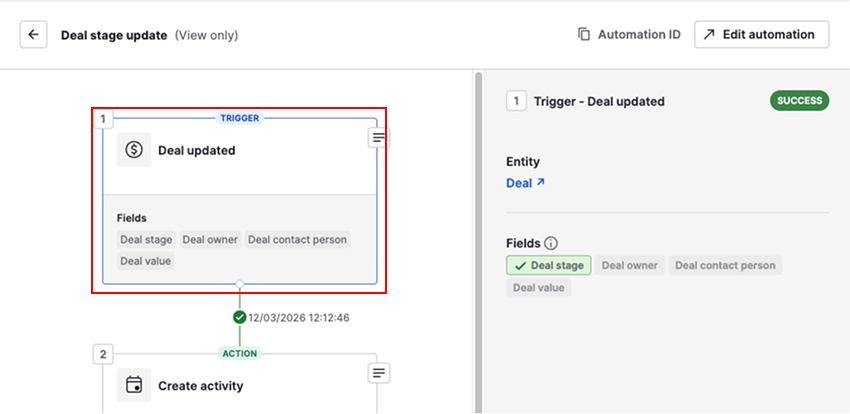Click the back arrow button
Viewport: 850px width, 414px height.
coord(34,35)
